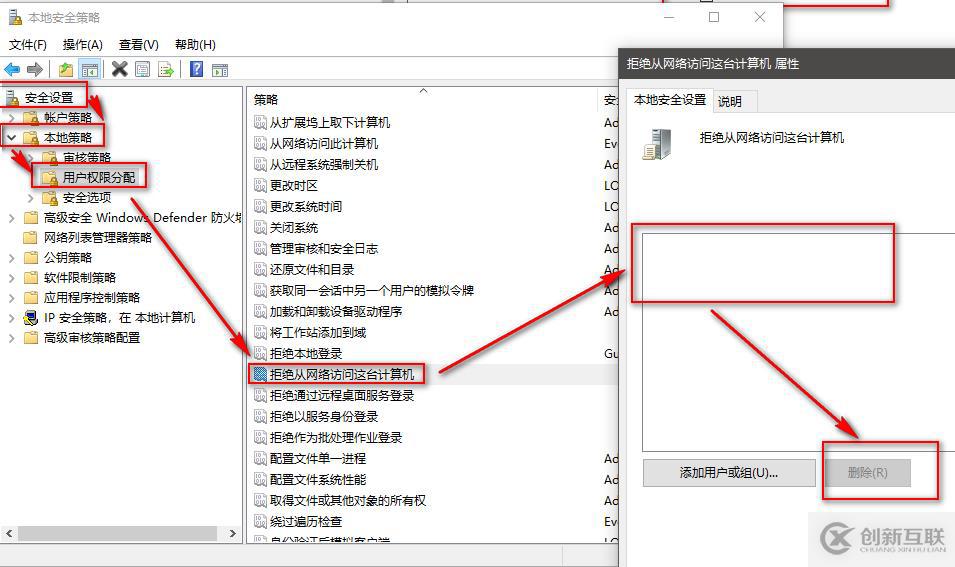955x567 pixels.
Task: Toggle the show/hide console tree icon
Action: [90, 69]
